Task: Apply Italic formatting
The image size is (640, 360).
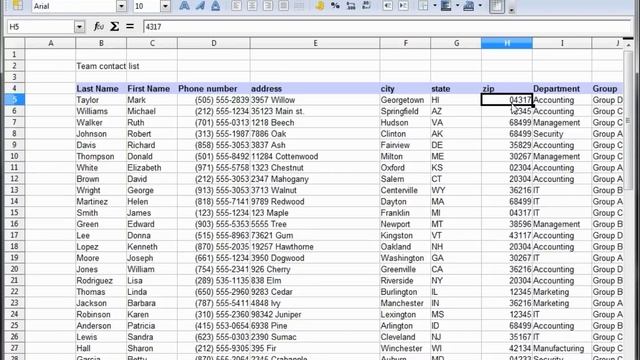Action: 200,6
